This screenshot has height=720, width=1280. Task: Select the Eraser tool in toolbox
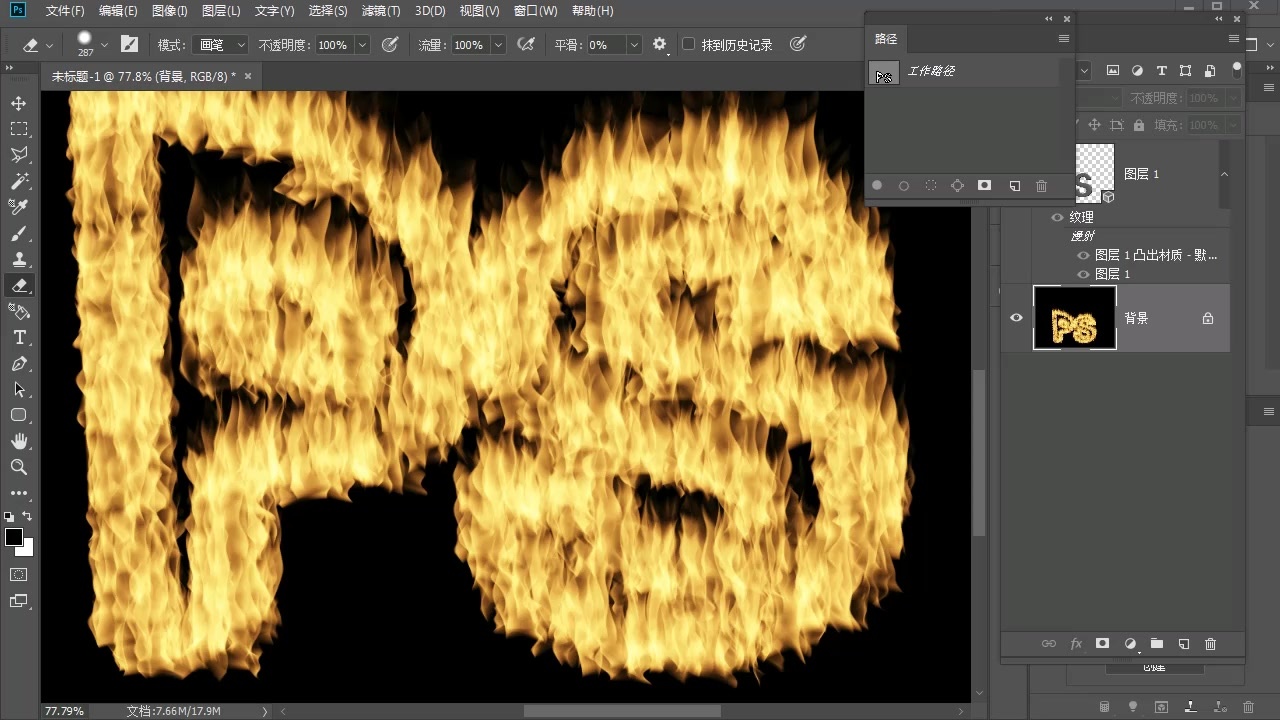pos(19,285)
